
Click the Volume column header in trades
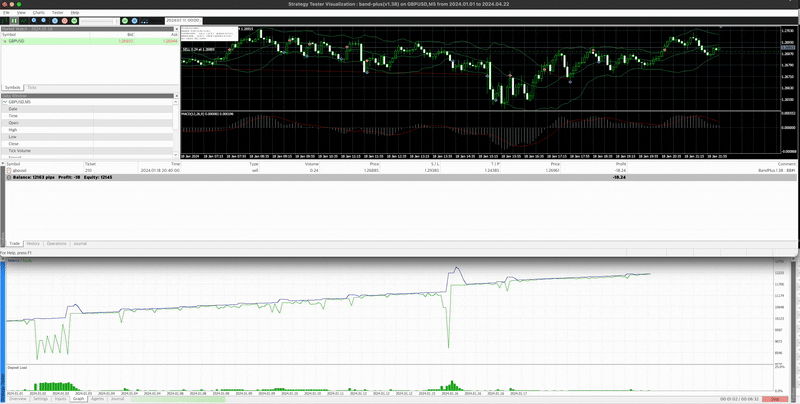pos(312,164)
